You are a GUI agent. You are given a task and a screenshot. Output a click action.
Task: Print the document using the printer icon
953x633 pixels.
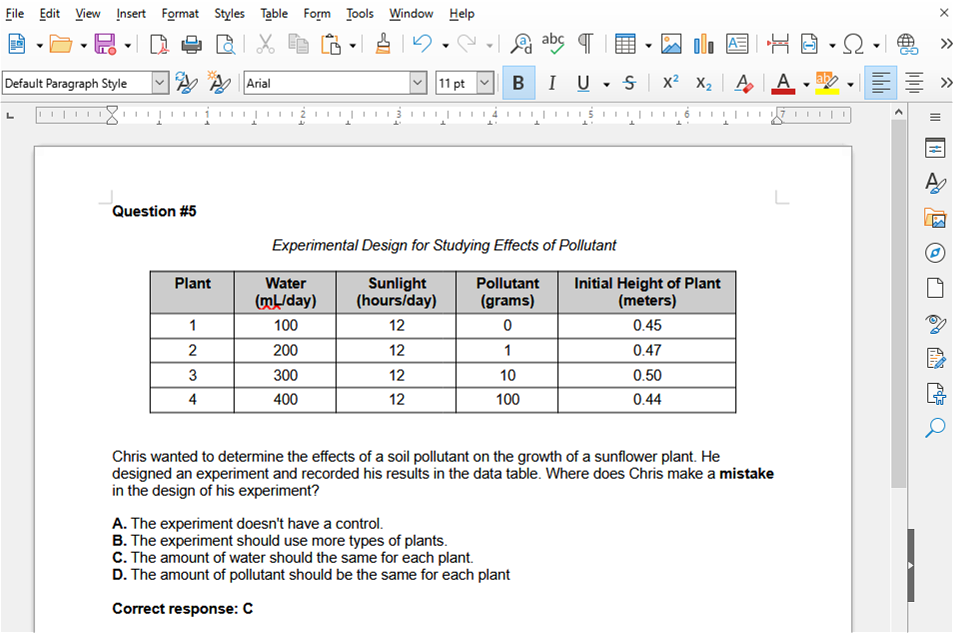point(191,44)
